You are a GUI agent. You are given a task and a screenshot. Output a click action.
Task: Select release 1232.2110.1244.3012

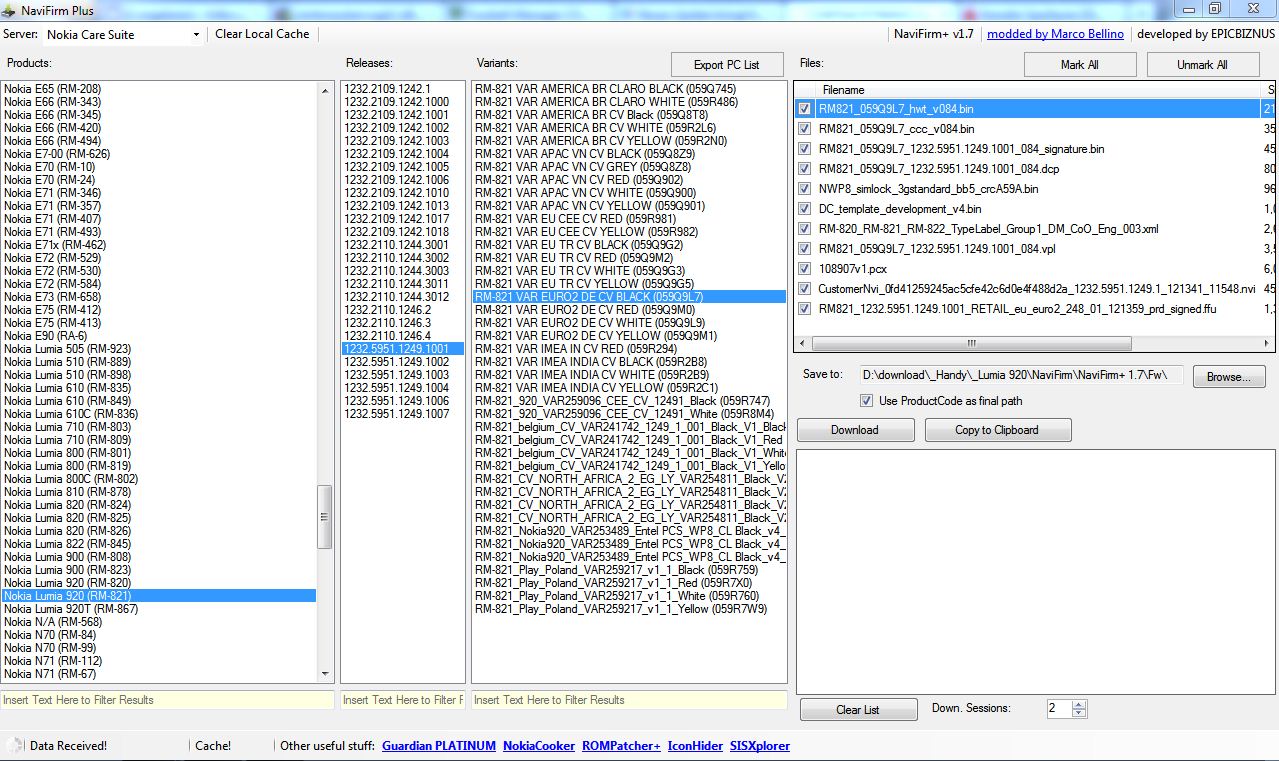coord(403,297)
